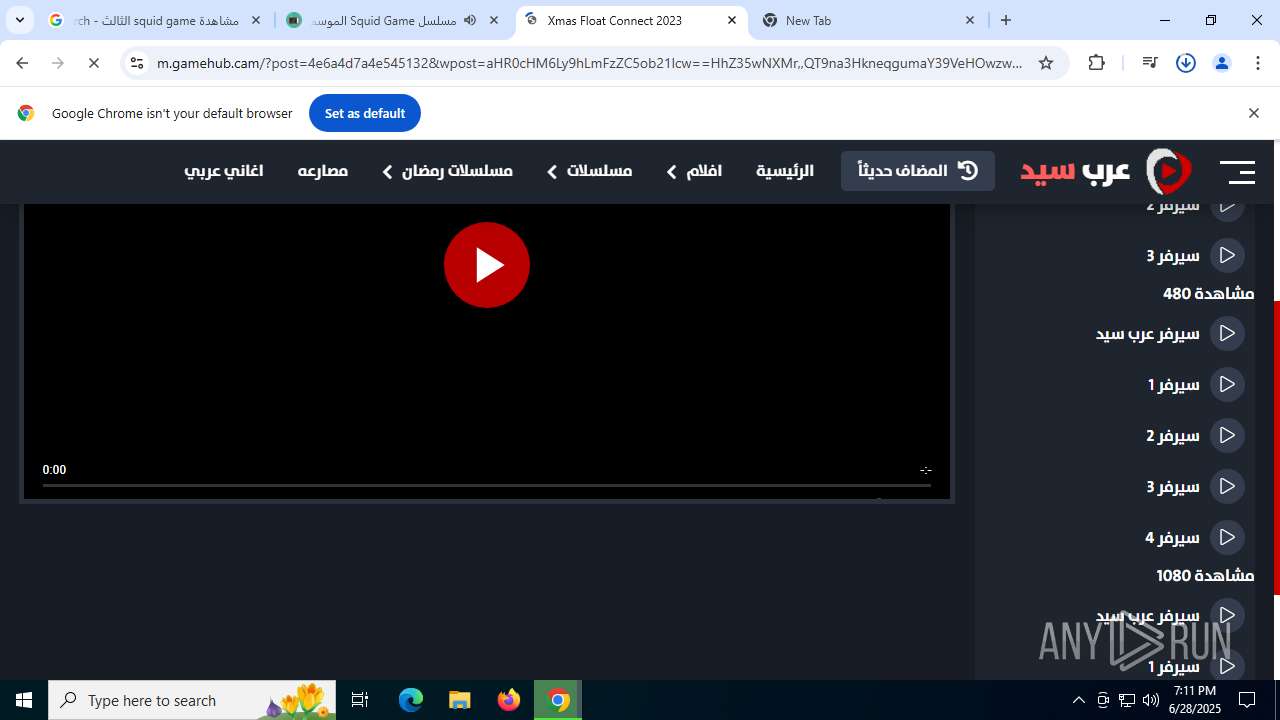Click the مشاهدة 1080 heading
This screenshot has height=720, width=1280.
click(1205, 575)
